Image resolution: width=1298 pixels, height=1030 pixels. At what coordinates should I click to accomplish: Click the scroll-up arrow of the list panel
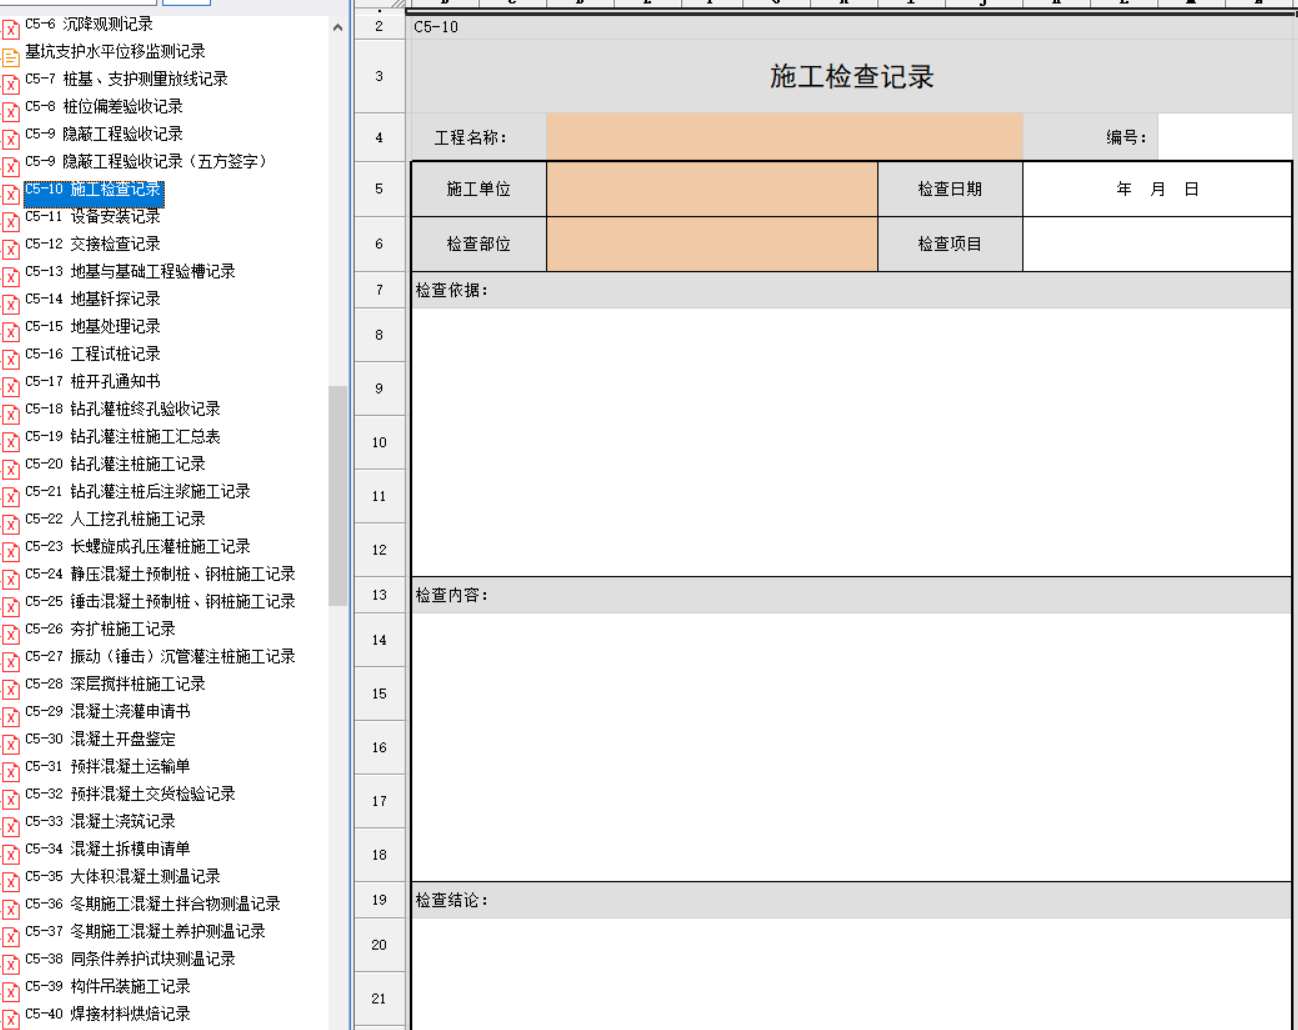click(337, 28)
